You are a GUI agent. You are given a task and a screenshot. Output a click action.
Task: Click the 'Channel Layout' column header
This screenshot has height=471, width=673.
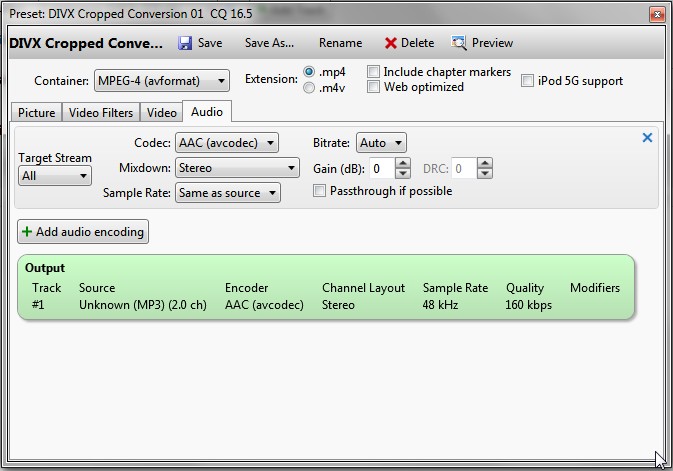click(x=364, y=288)
